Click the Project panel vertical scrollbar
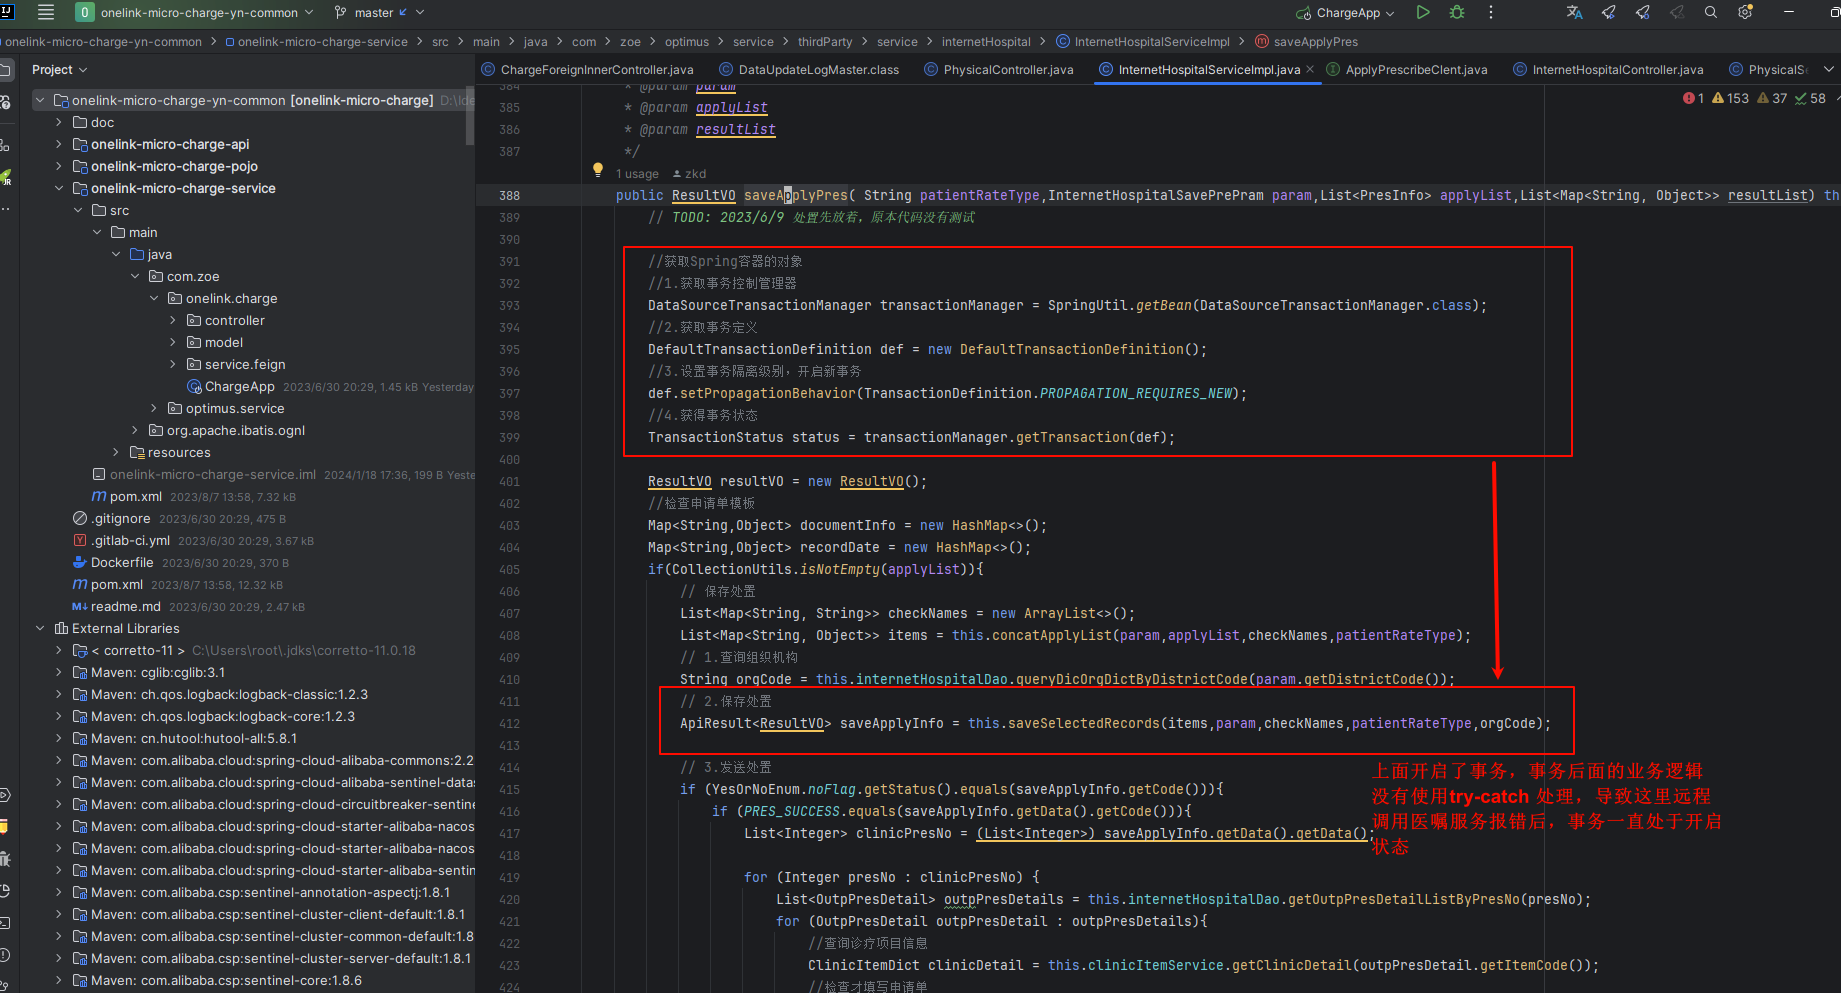This screenshot has height=993, width=1841. [x=469, y=116]
